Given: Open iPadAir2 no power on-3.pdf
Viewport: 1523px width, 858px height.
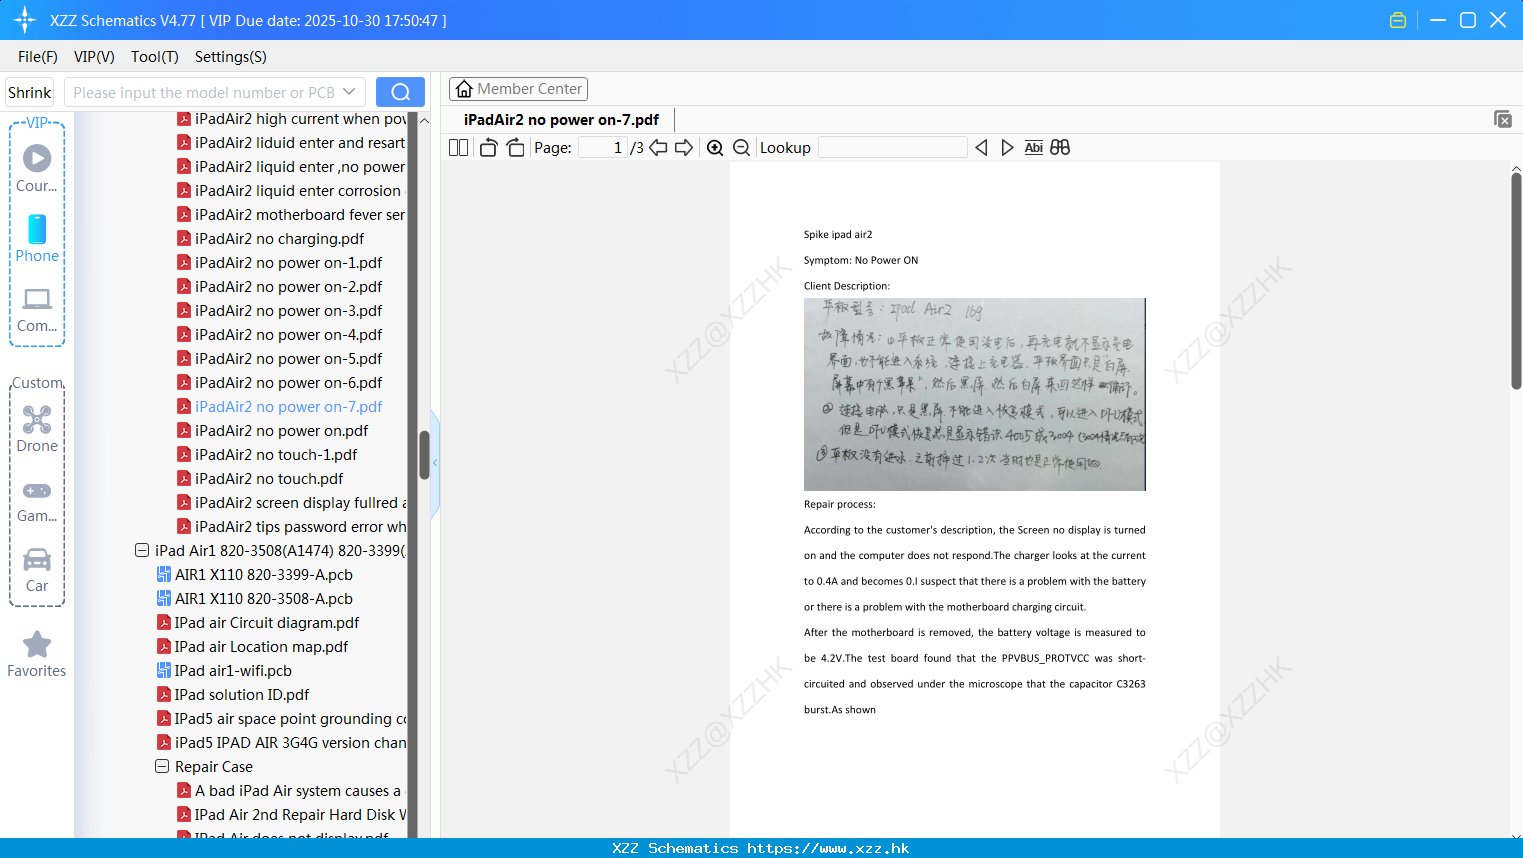Looking at the screenshot, I should pyautogui.click(x=288, y=311).
